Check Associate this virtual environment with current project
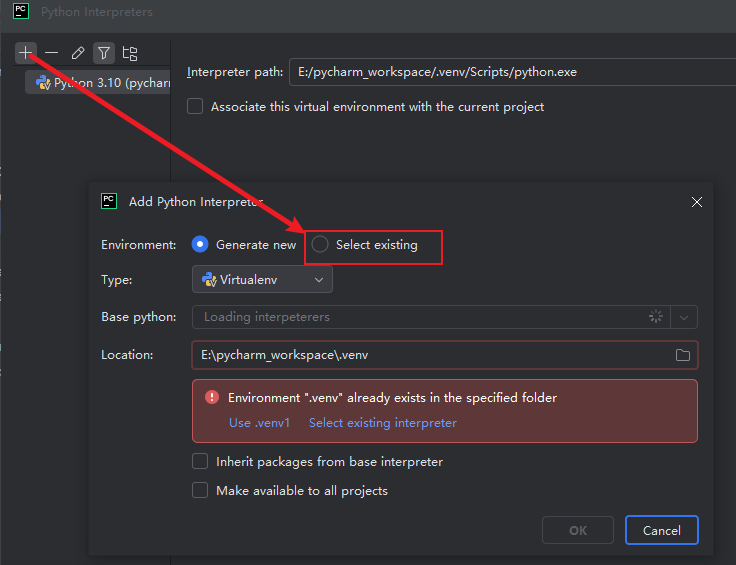 coord(195,107)
